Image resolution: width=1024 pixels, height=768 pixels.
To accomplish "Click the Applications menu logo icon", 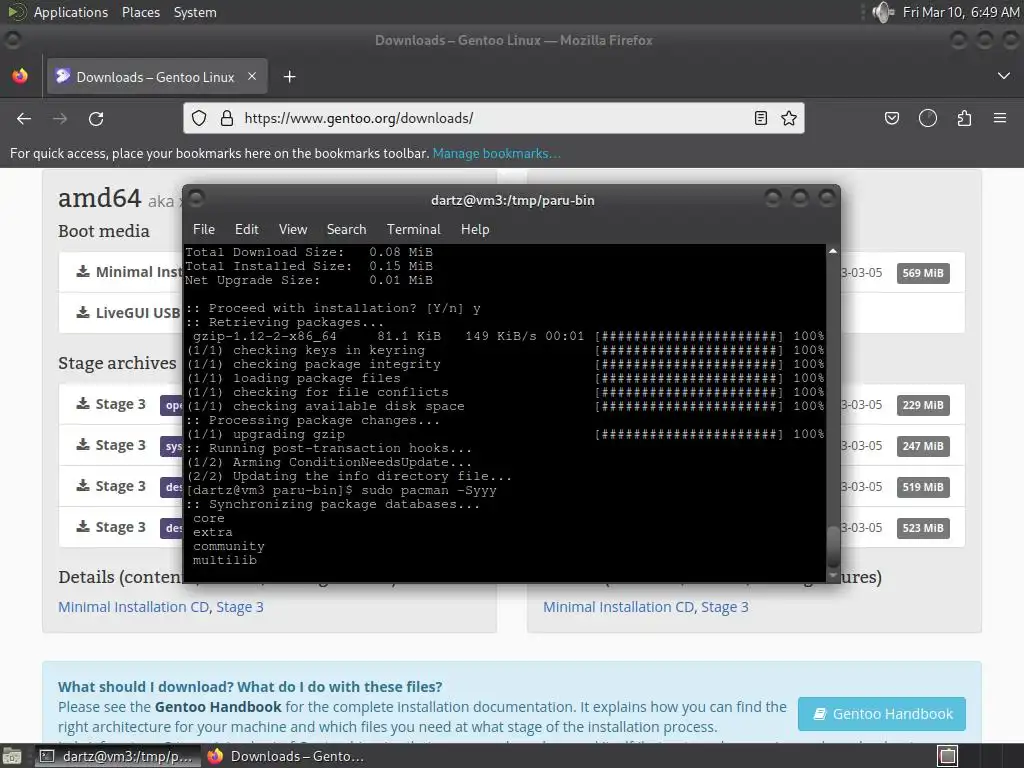I will (17, 12).
